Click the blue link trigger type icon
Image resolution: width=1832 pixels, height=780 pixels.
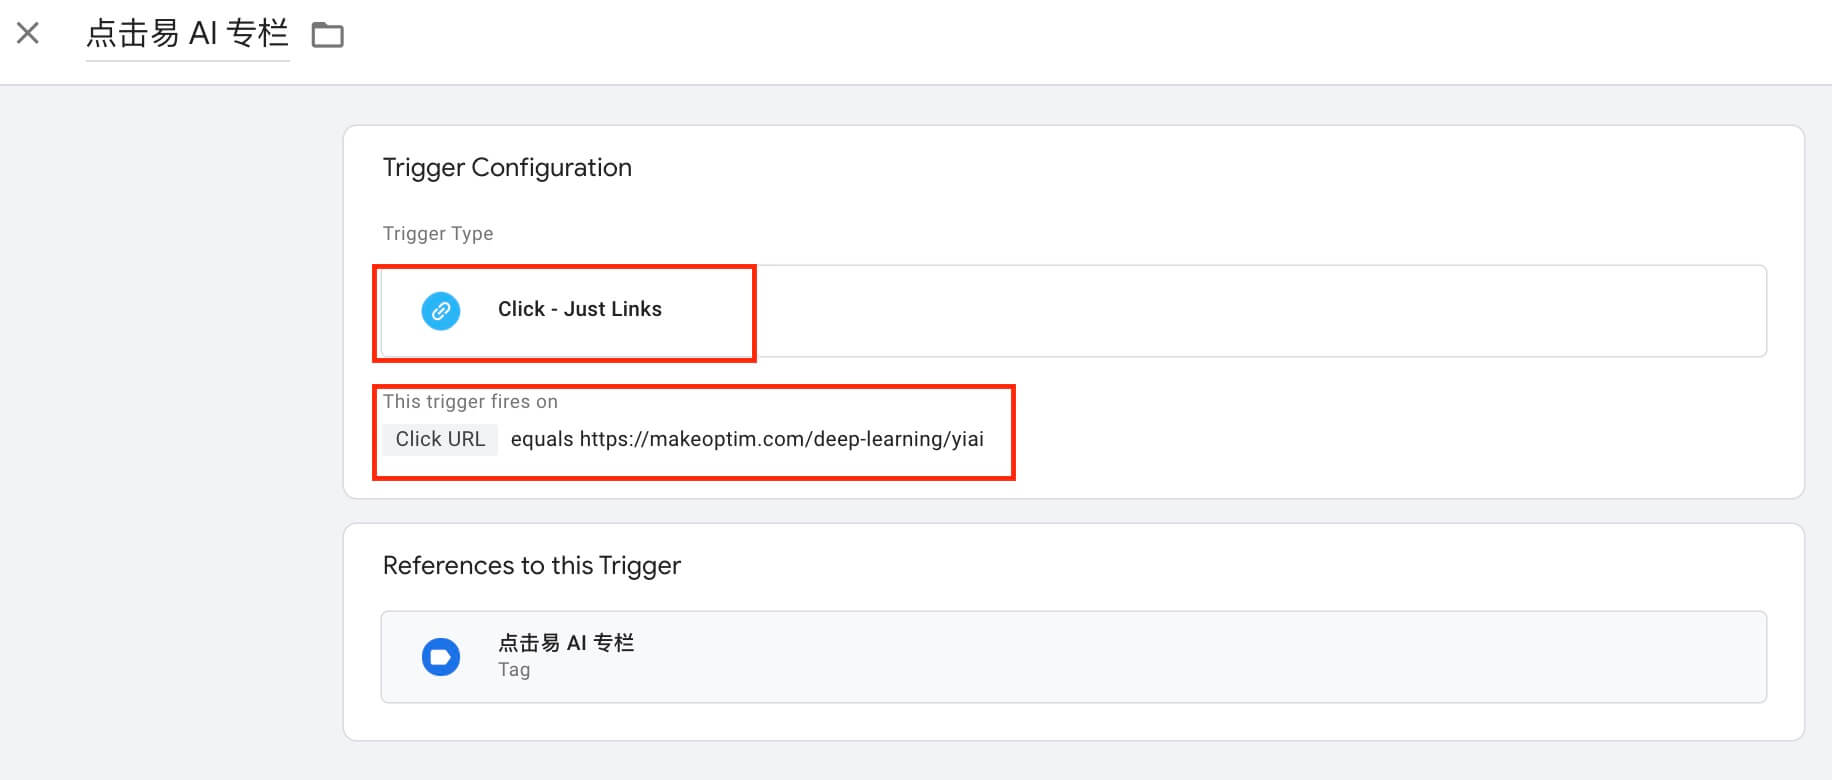click(441, 310)
